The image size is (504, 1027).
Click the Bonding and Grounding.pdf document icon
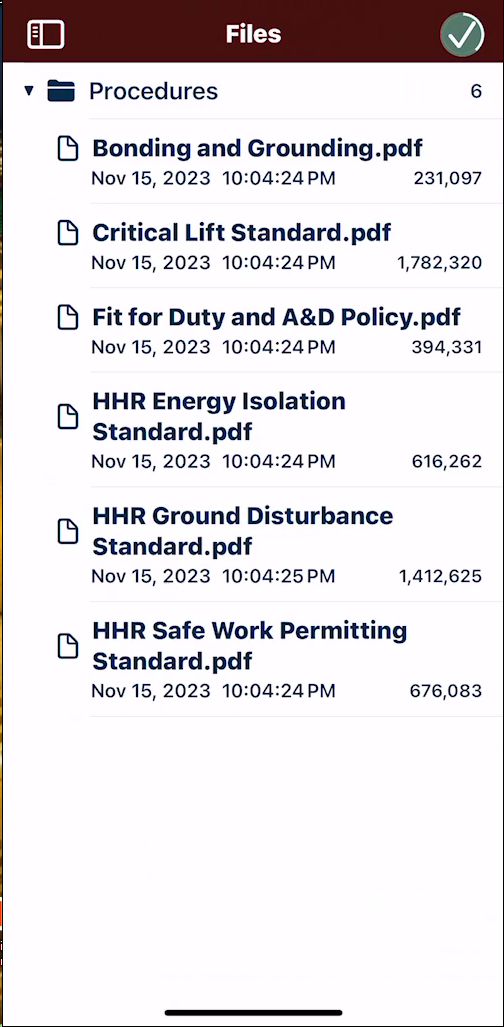pyautogui.click(x=68, y=148)
